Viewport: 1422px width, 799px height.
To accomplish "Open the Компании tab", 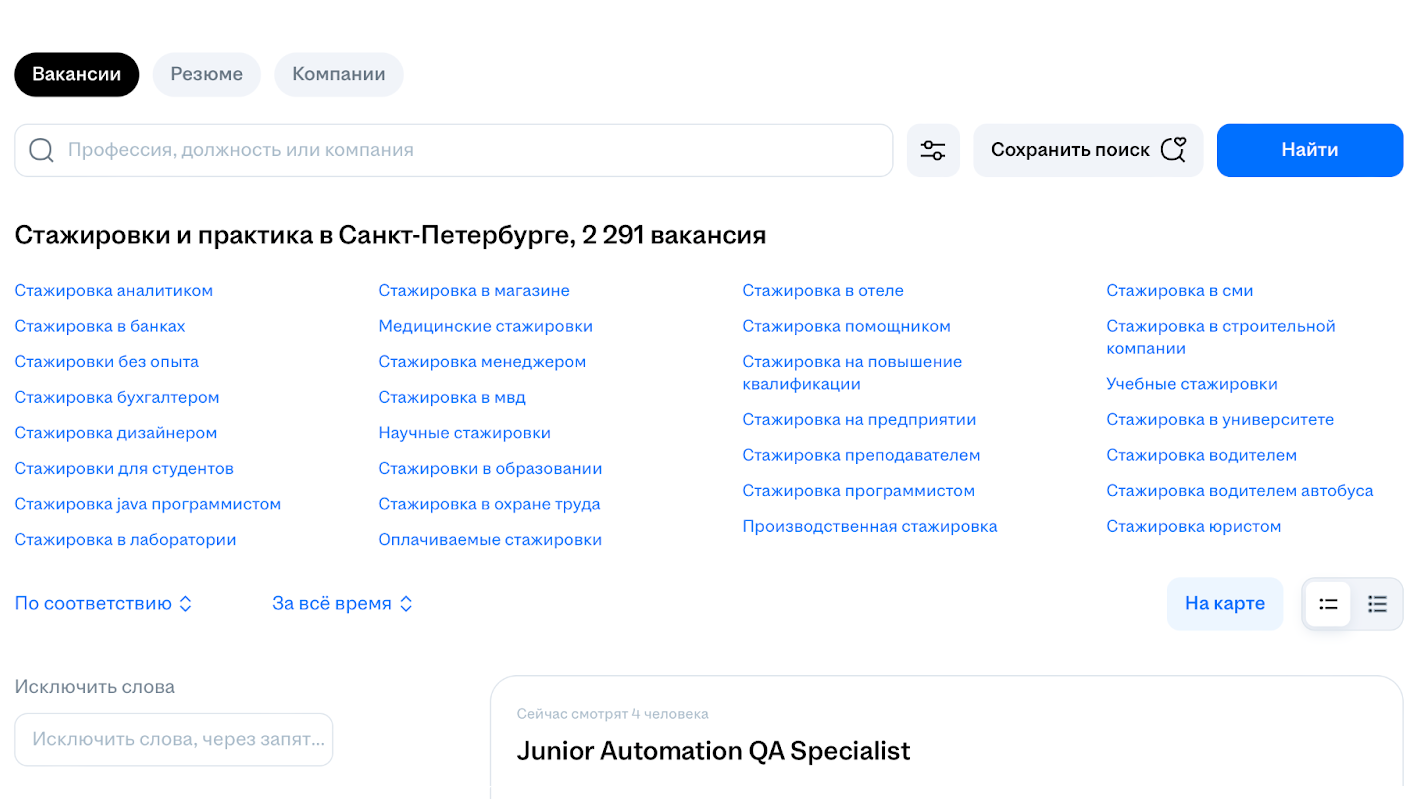I will tap(339, 74).
